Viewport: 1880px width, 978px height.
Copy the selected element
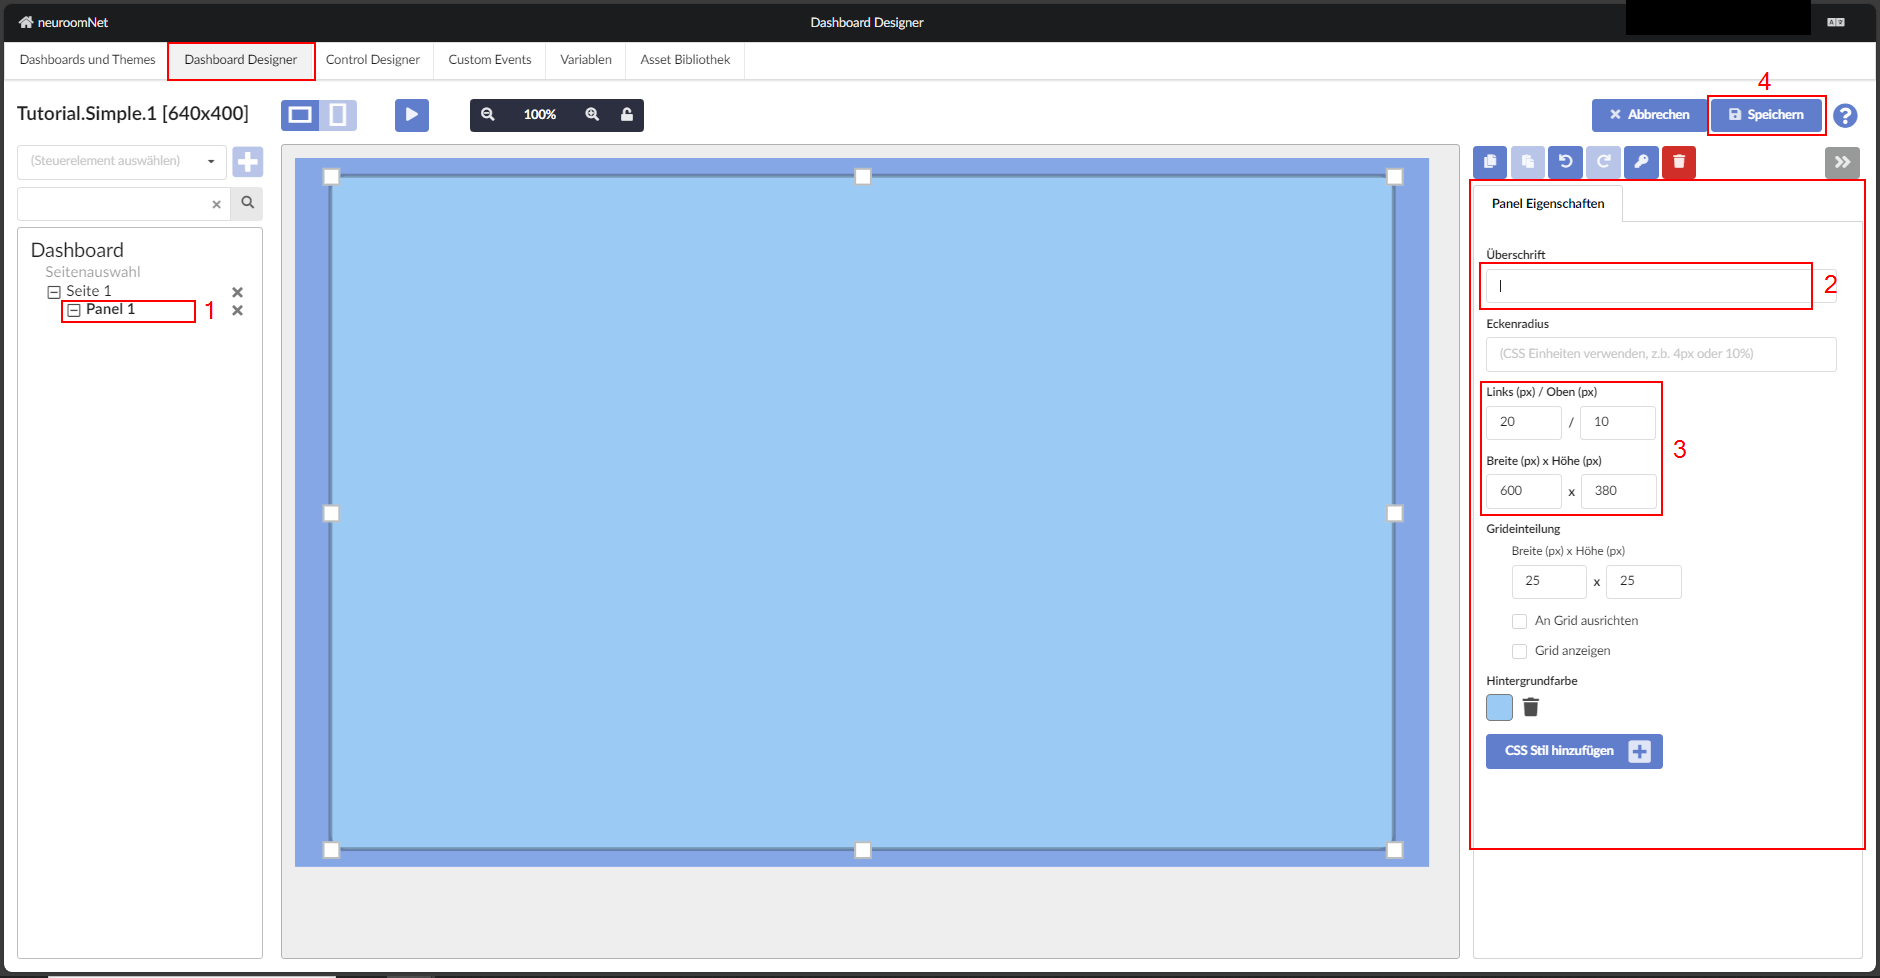coord(1490,162)
